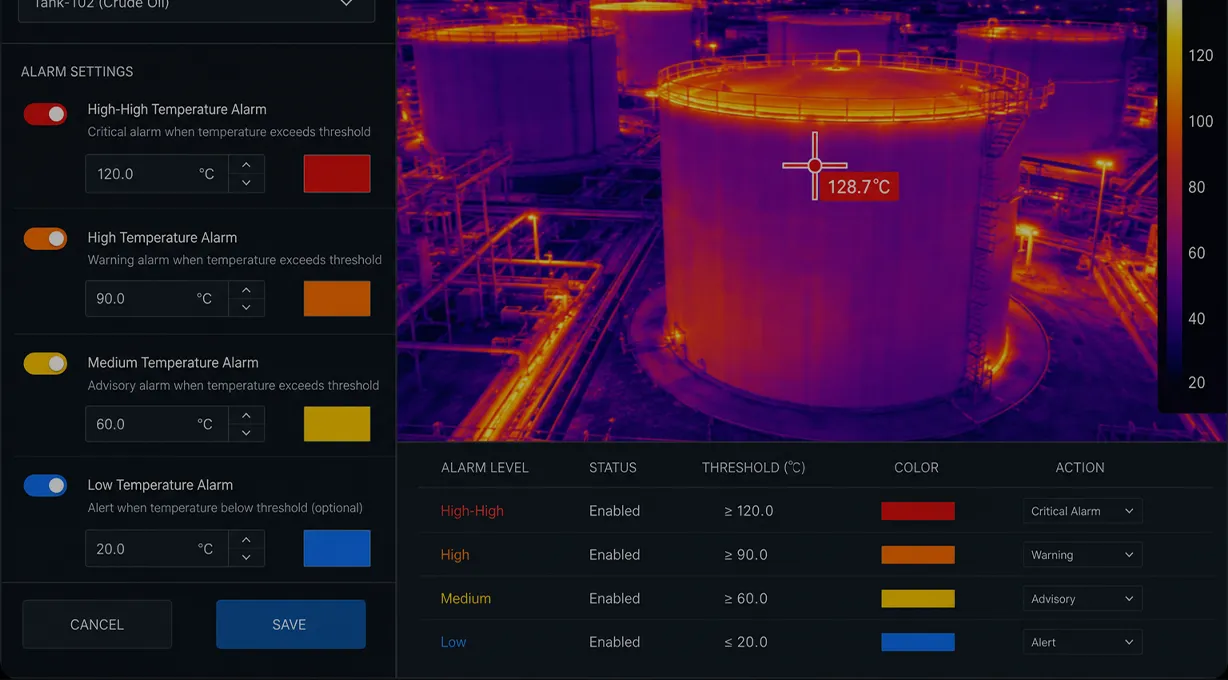This screenshot has width=1228, height=680.
Task: Click the 128.7°C temperature readout label
Action: [x=859, y=187]
